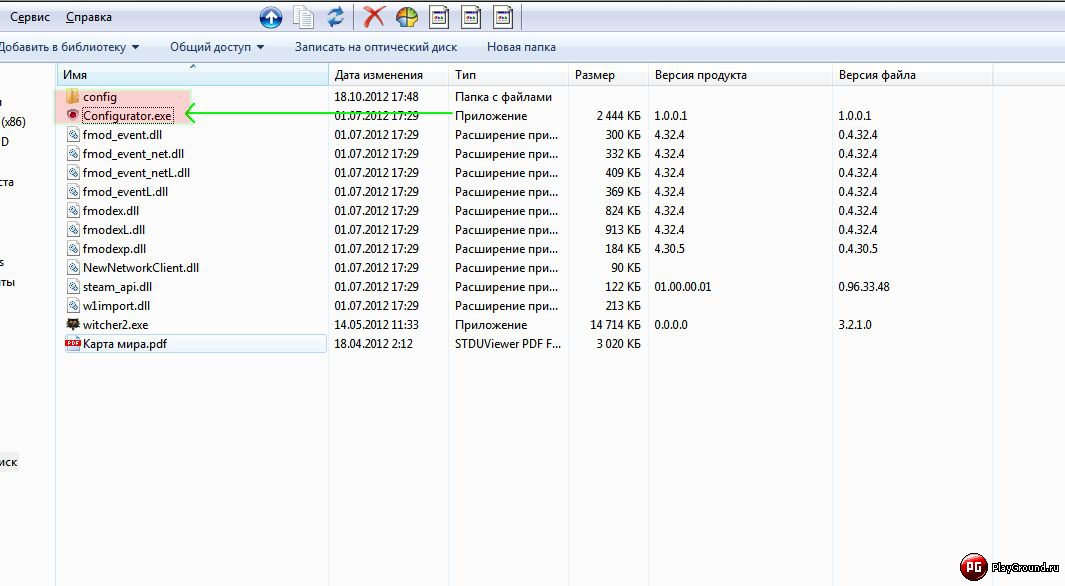The image size is (1065, 586).
Task: Select the fmod_eventL.dll file name
Action: point(125,192)
